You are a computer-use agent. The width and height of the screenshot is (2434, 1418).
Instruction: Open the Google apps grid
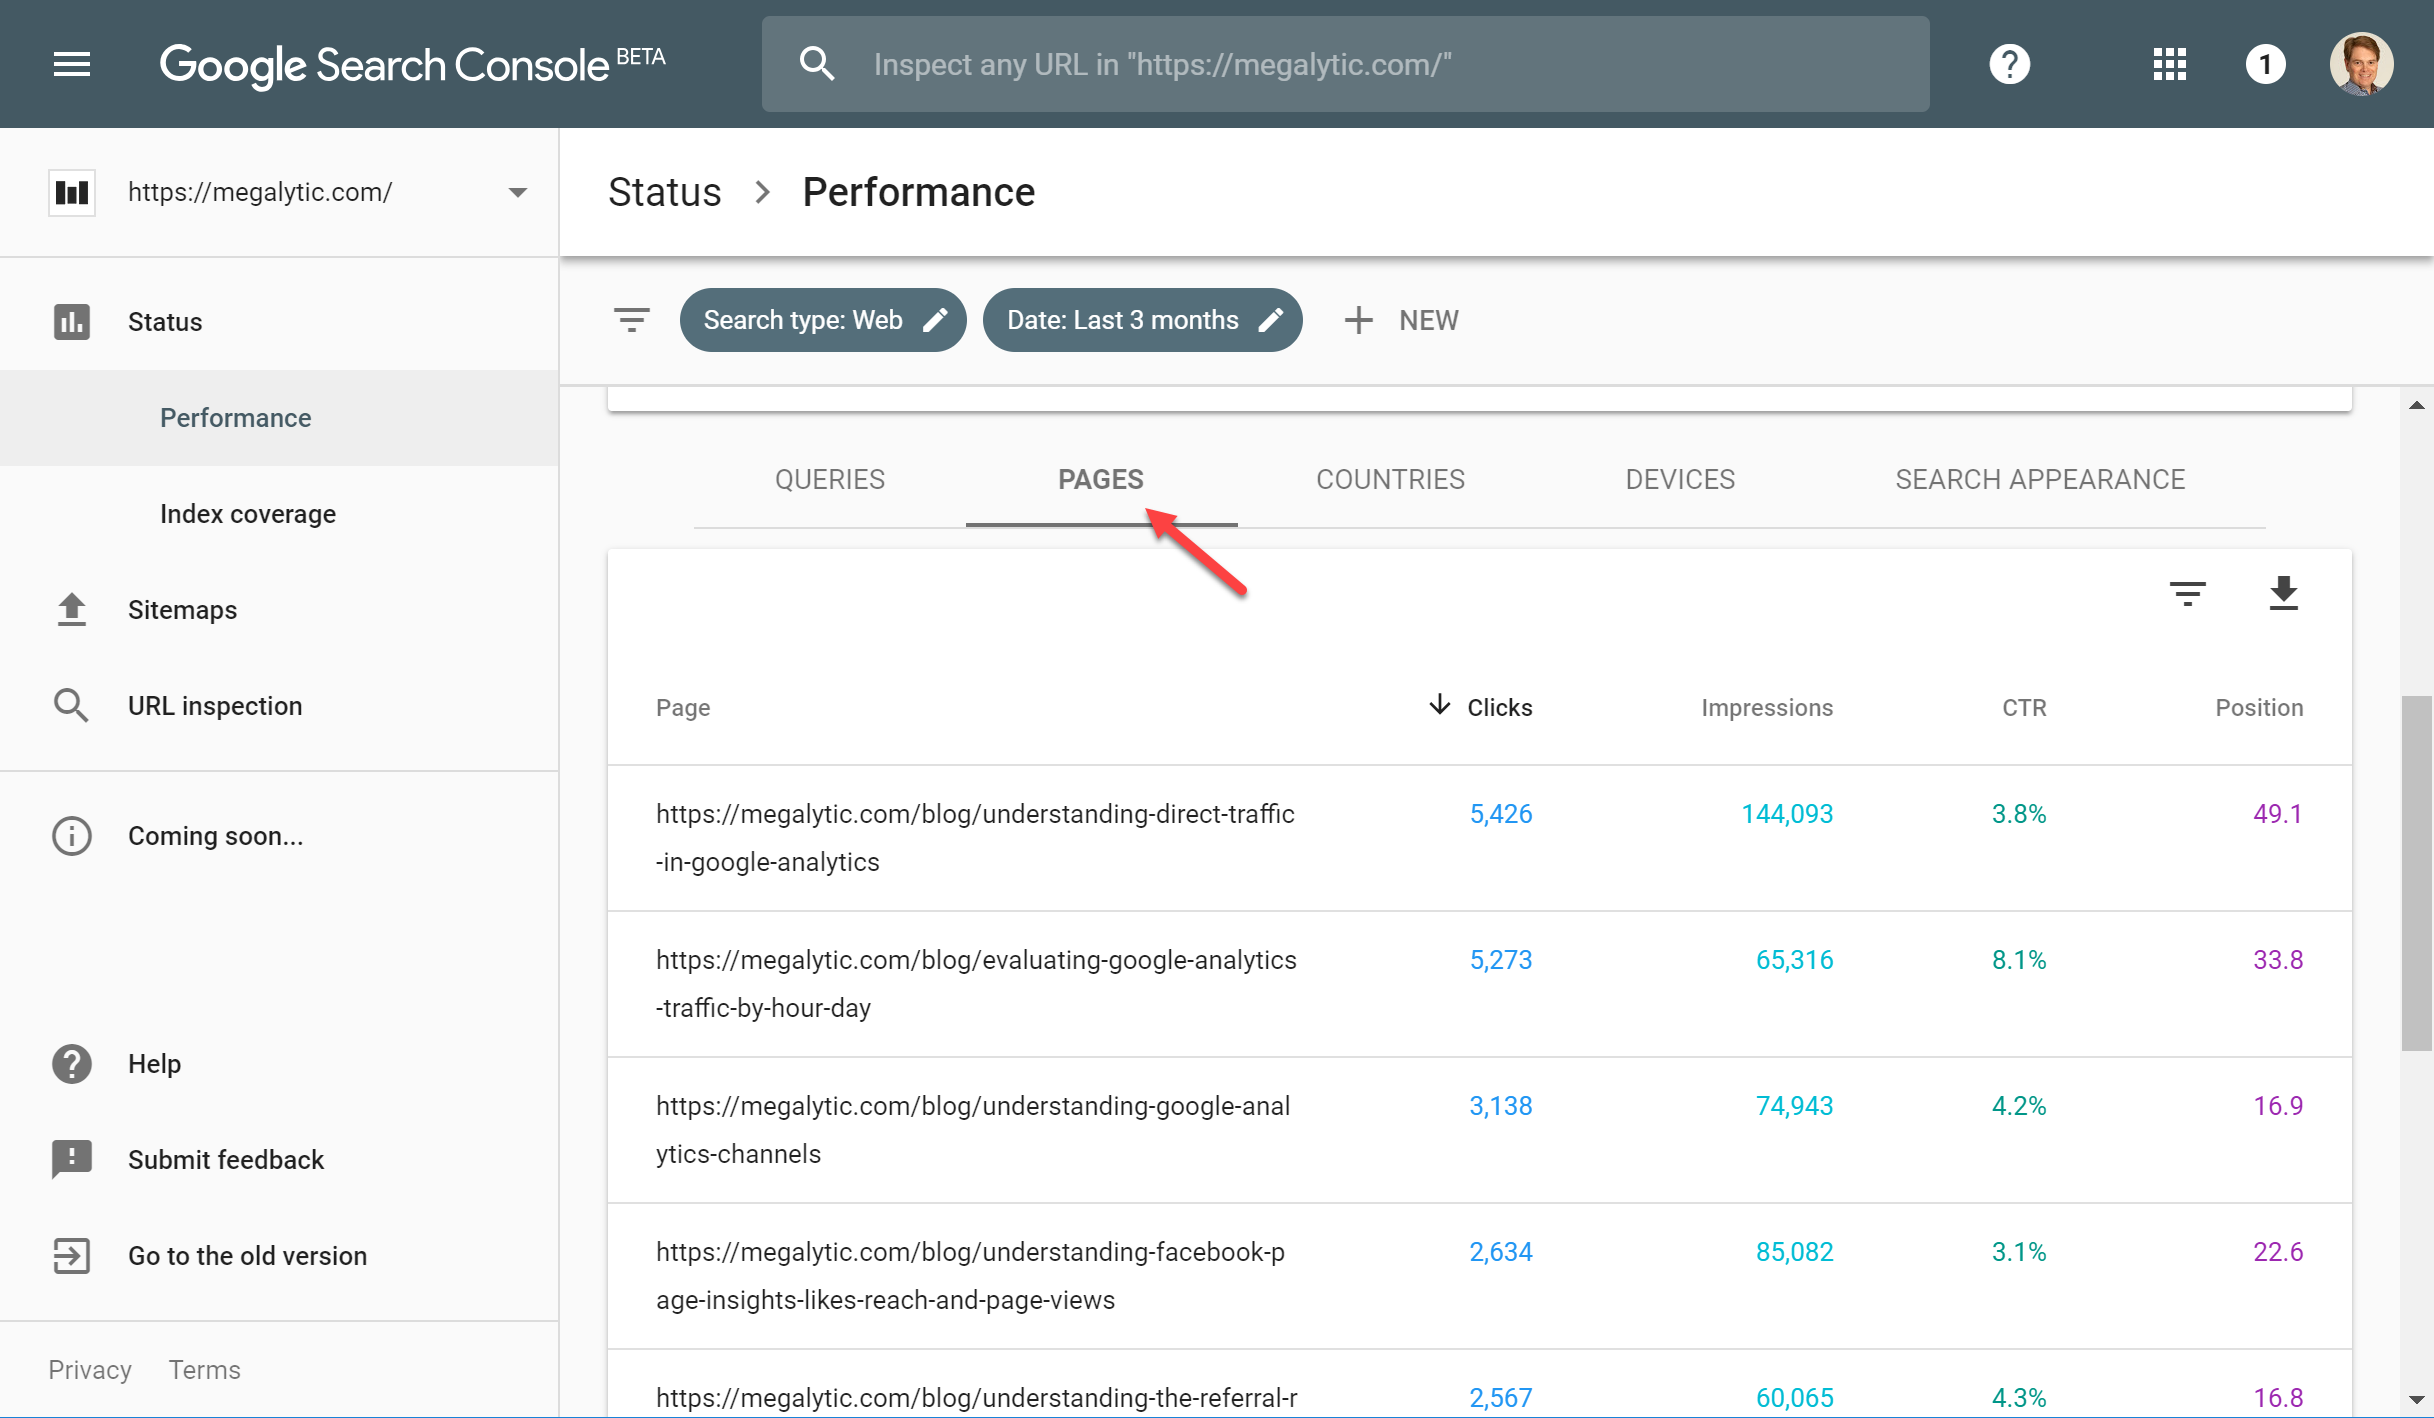(x=2169, y=64)
